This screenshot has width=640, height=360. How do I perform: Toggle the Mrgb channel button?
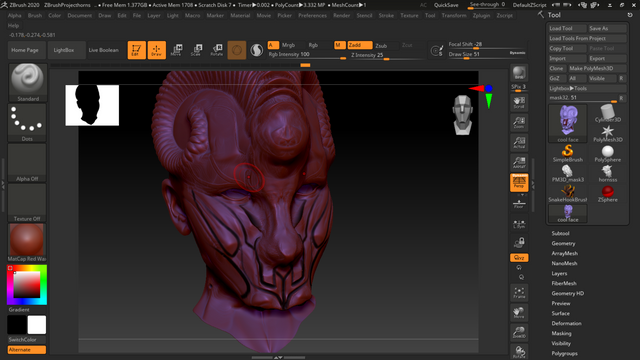288,45
